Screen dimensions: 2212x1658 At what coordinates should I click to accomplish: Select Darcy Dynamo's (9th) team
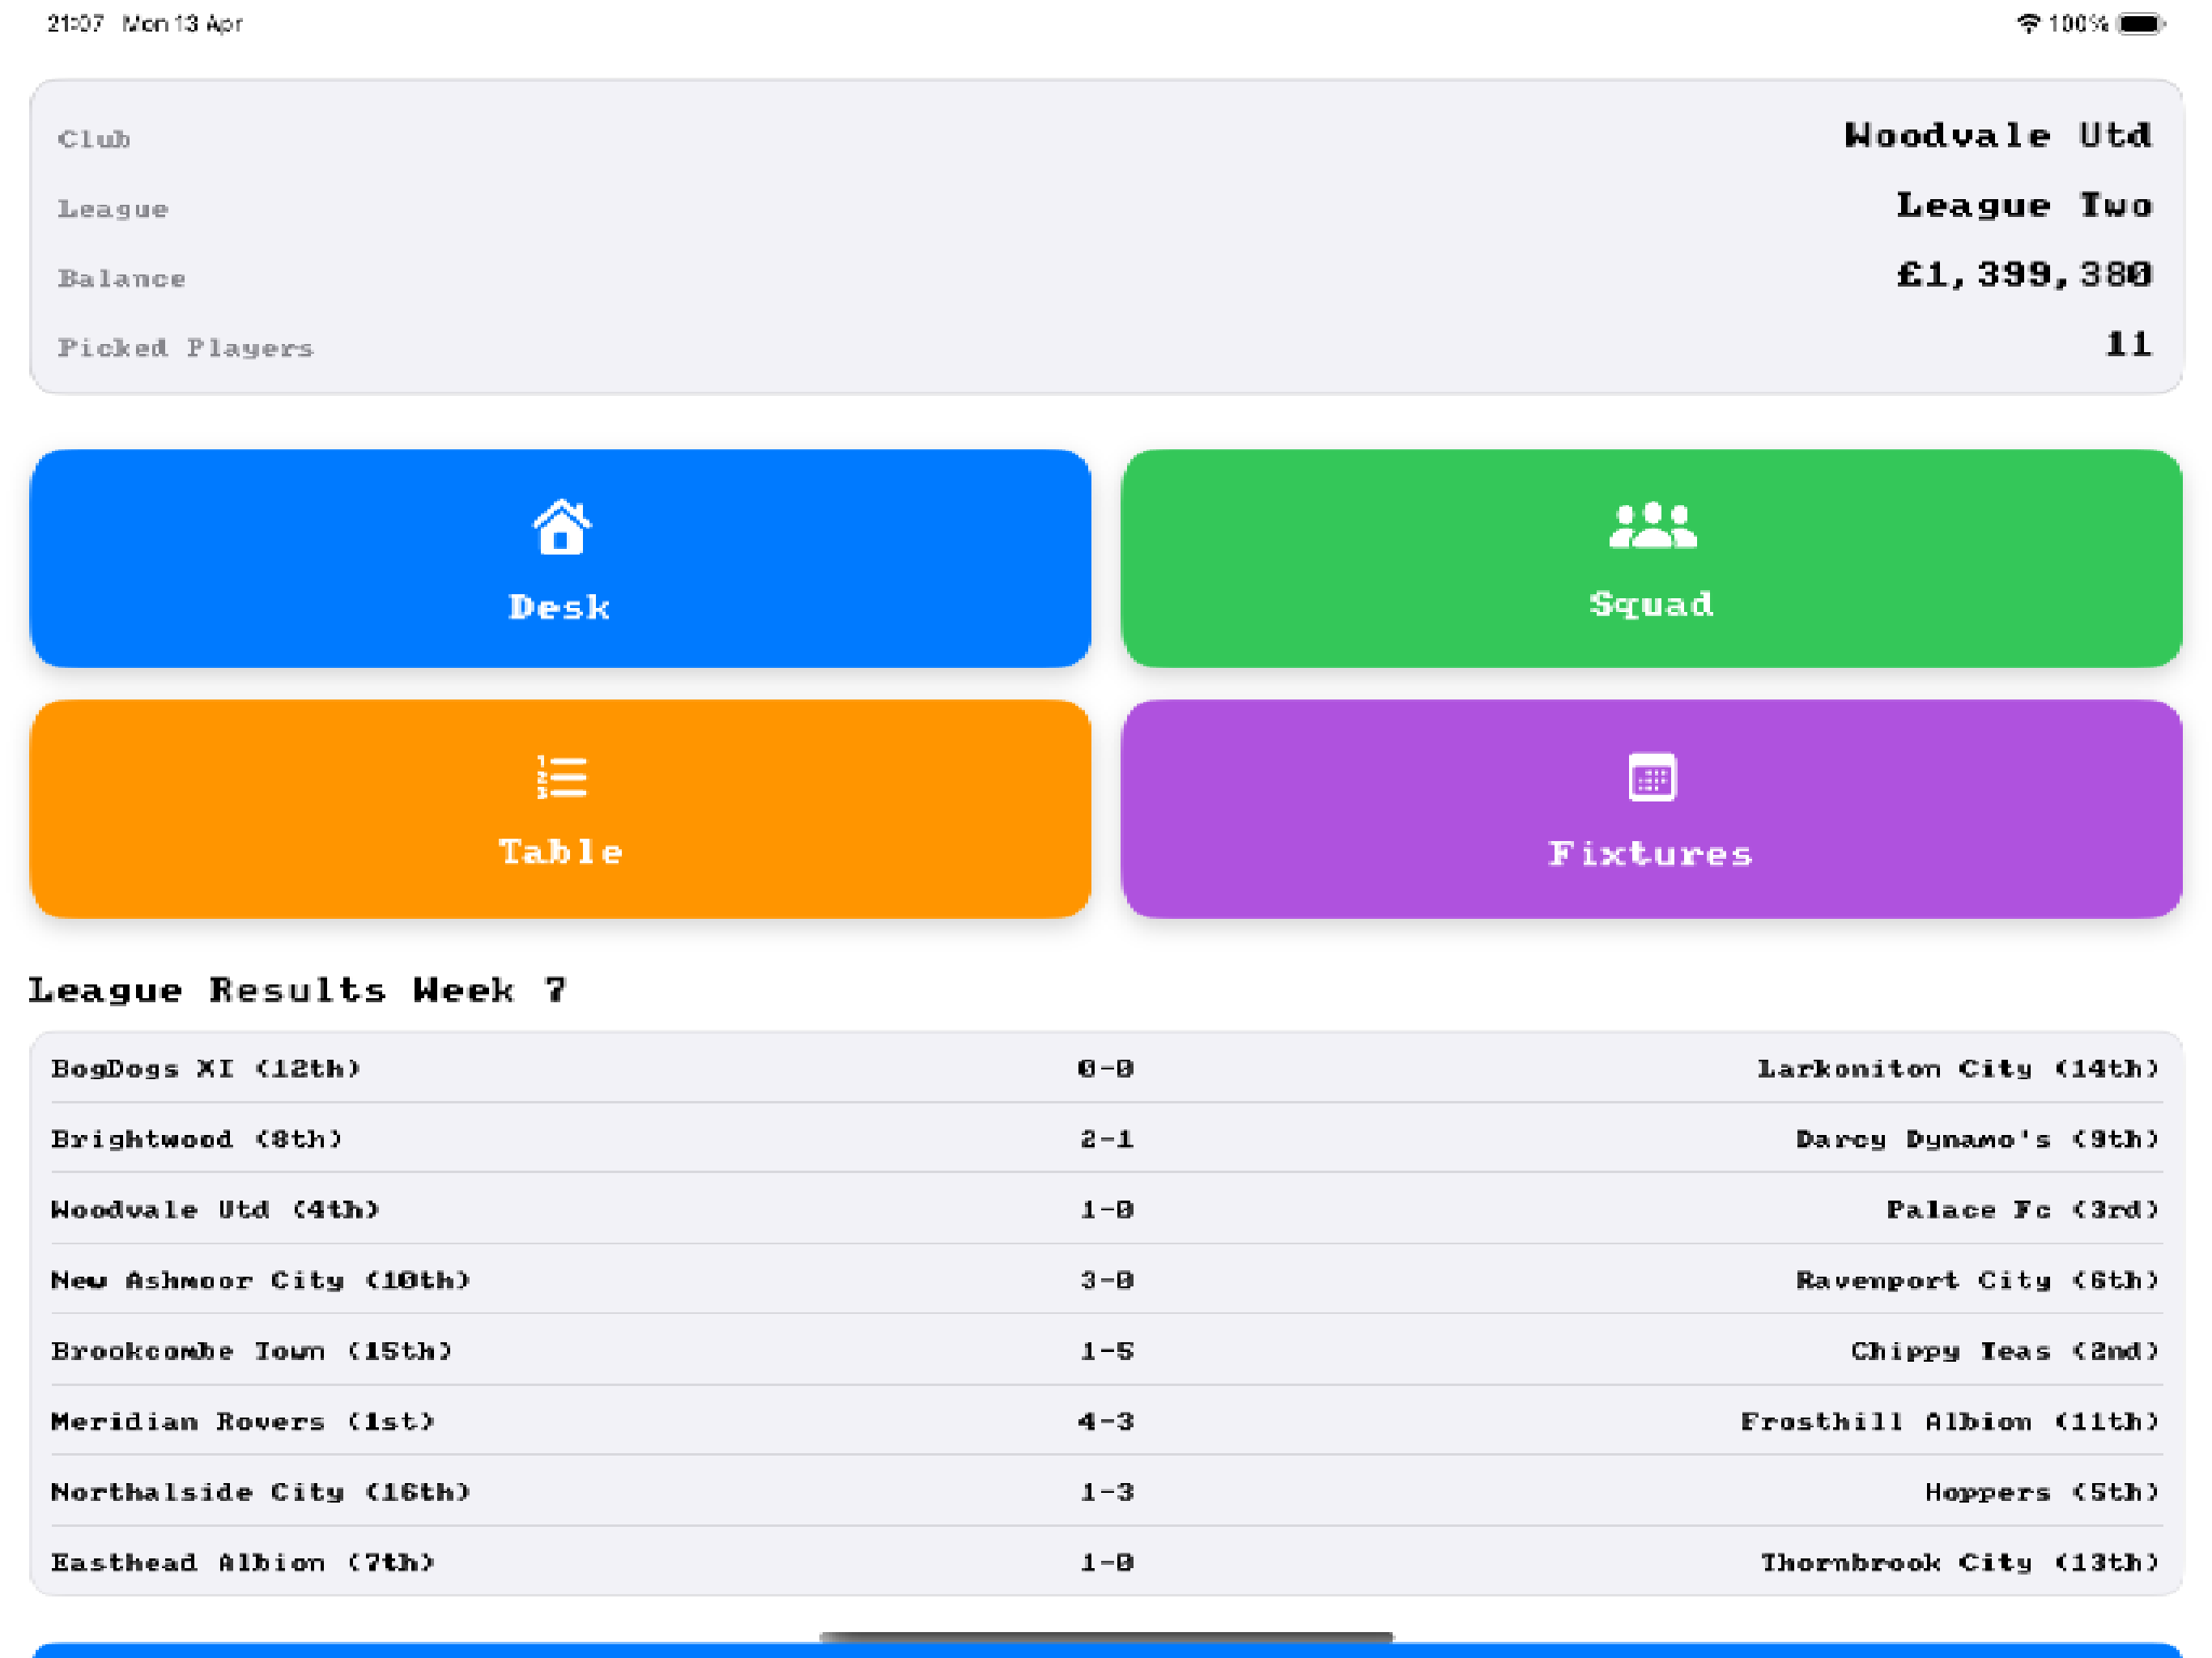coord(1977,1139)
